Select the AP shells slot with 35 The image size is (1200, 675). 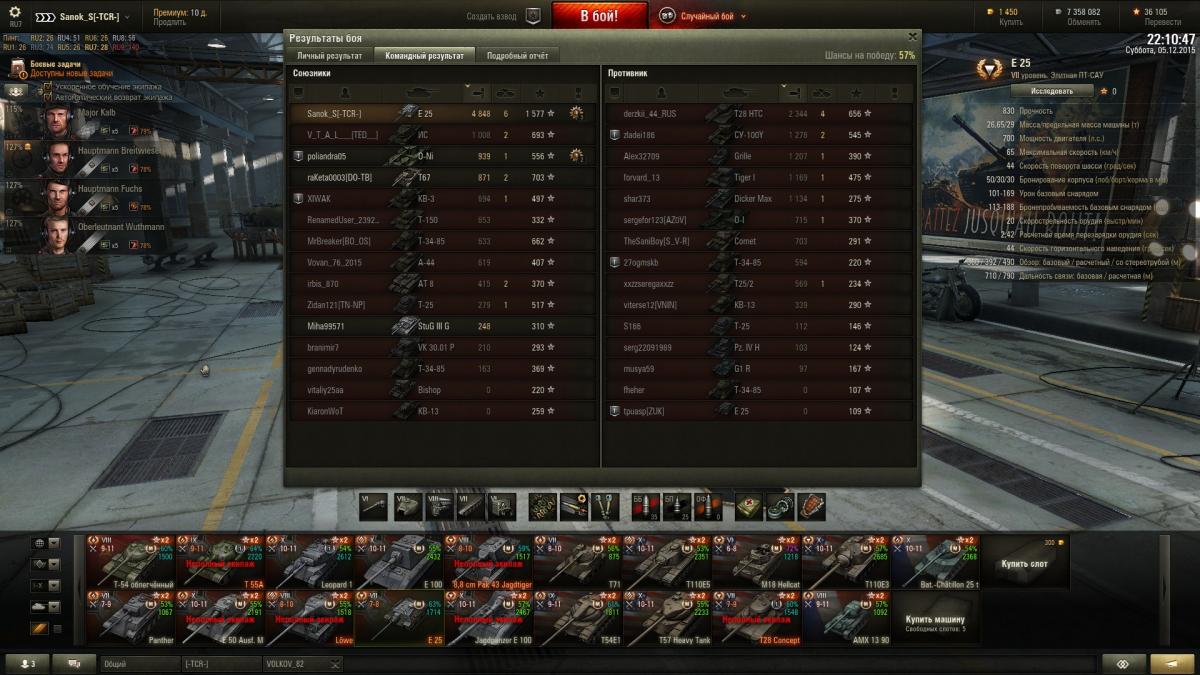(644, 506)
